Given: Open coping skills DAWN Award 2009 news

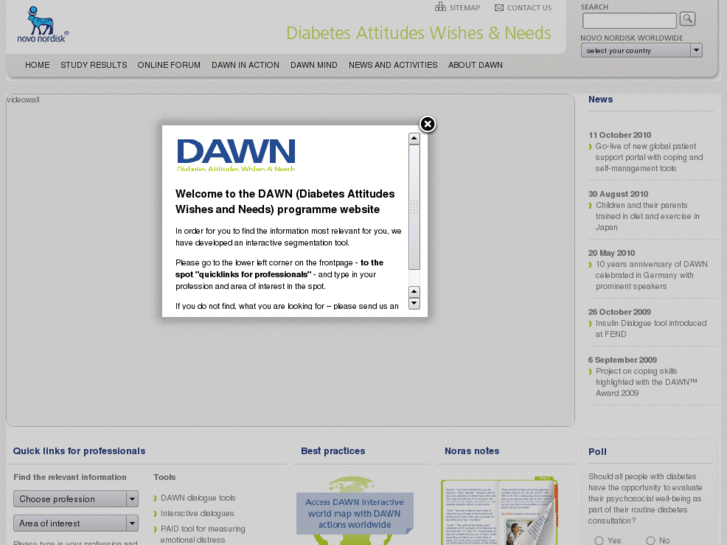Looking at the screenshot, I should [646, 382].
